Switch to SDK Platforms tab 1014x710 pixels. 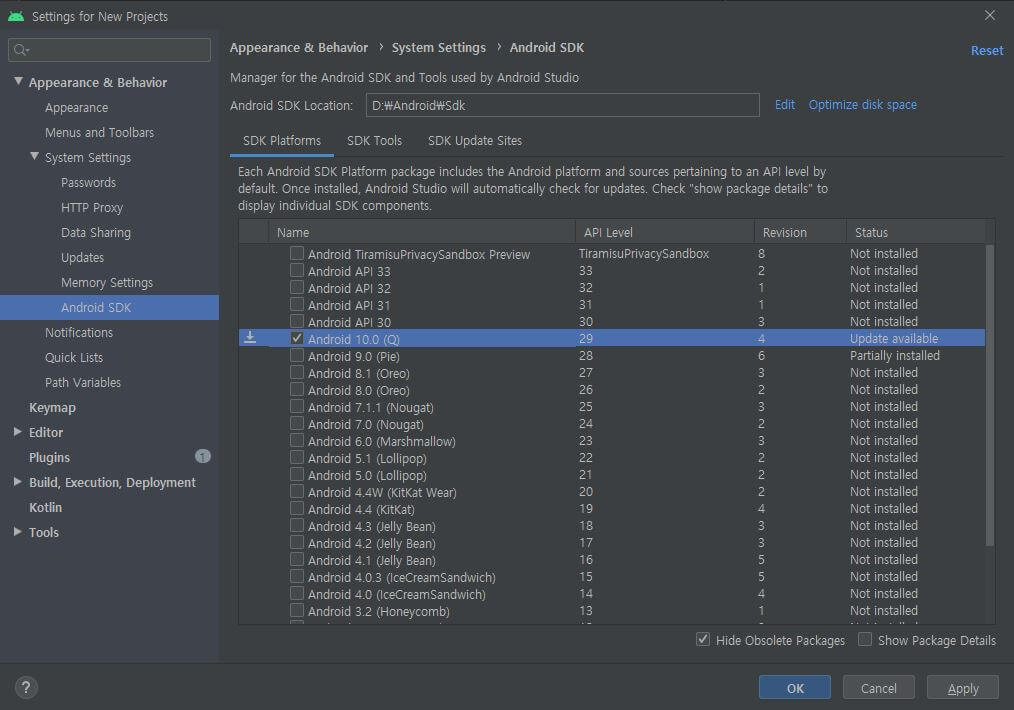[x=282, y=140]
